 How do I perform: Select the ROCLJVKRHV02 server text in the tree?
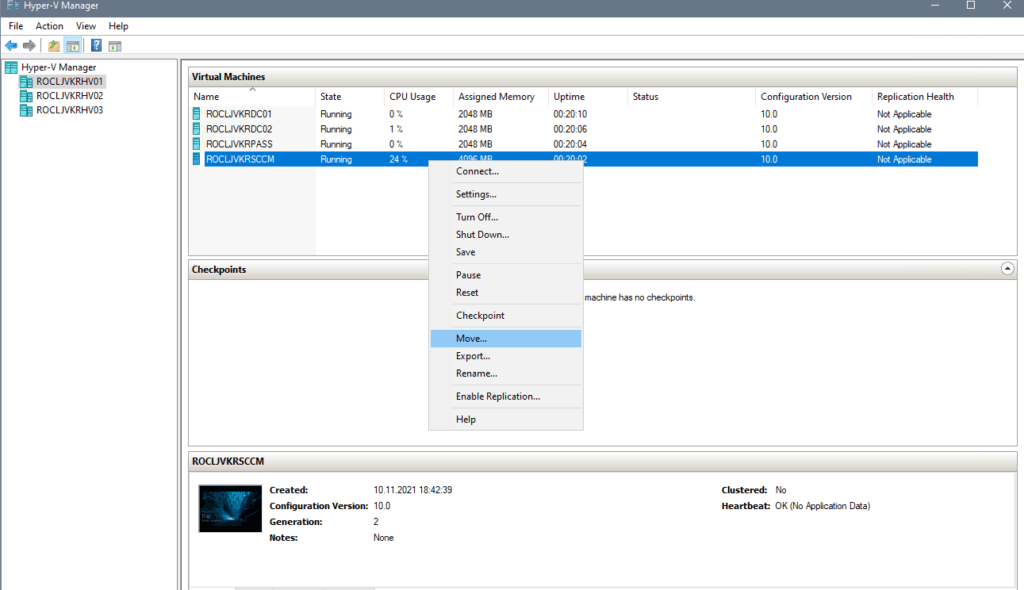pos(69,96)
